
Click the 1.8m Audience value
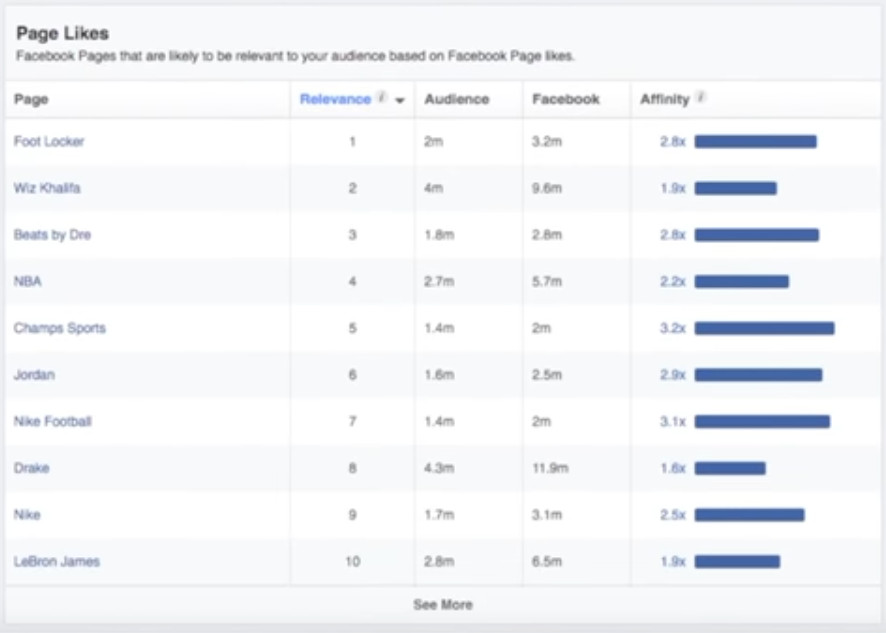(x=439, y=235)
